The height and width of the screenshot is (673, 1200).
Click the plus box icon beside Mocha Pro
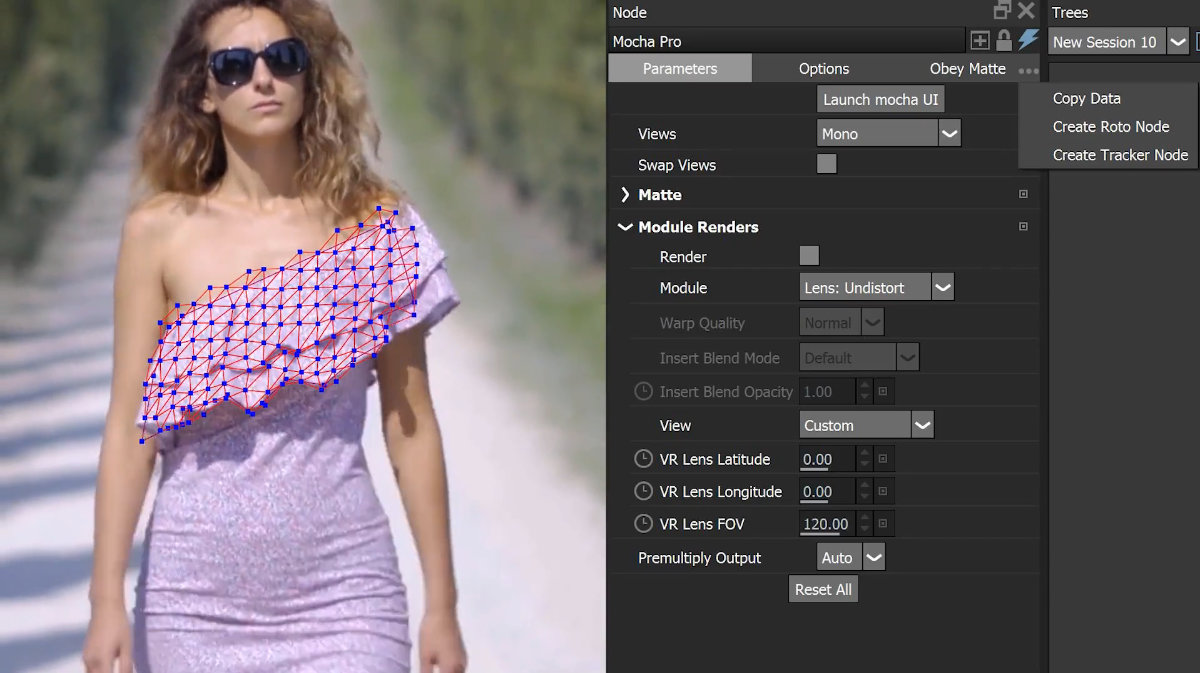(980, 41)
